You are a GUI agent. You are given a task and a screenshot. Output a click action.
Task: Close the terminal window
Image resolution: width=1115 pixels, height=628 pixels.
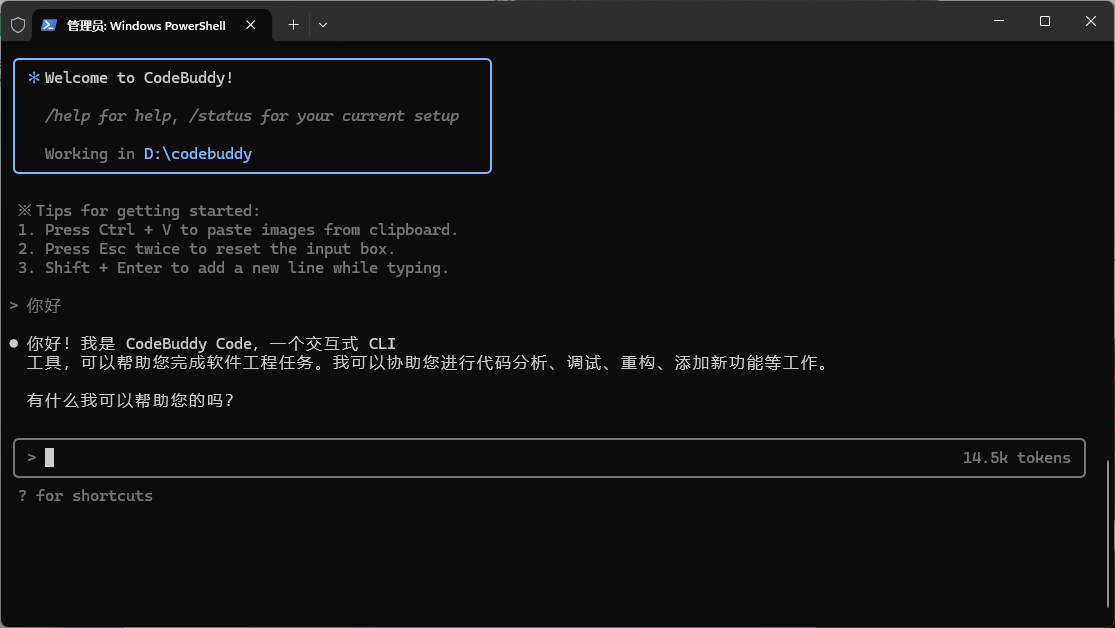click(1090, 21)
